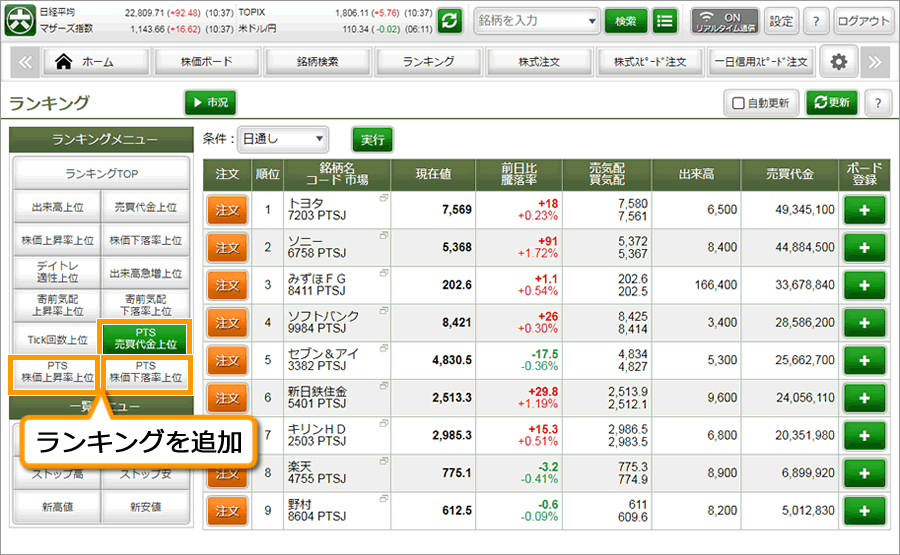The height and width of the screenshot is (555, 900).
Task: Click 注文 button for 野村
Action: coord(227,511)
